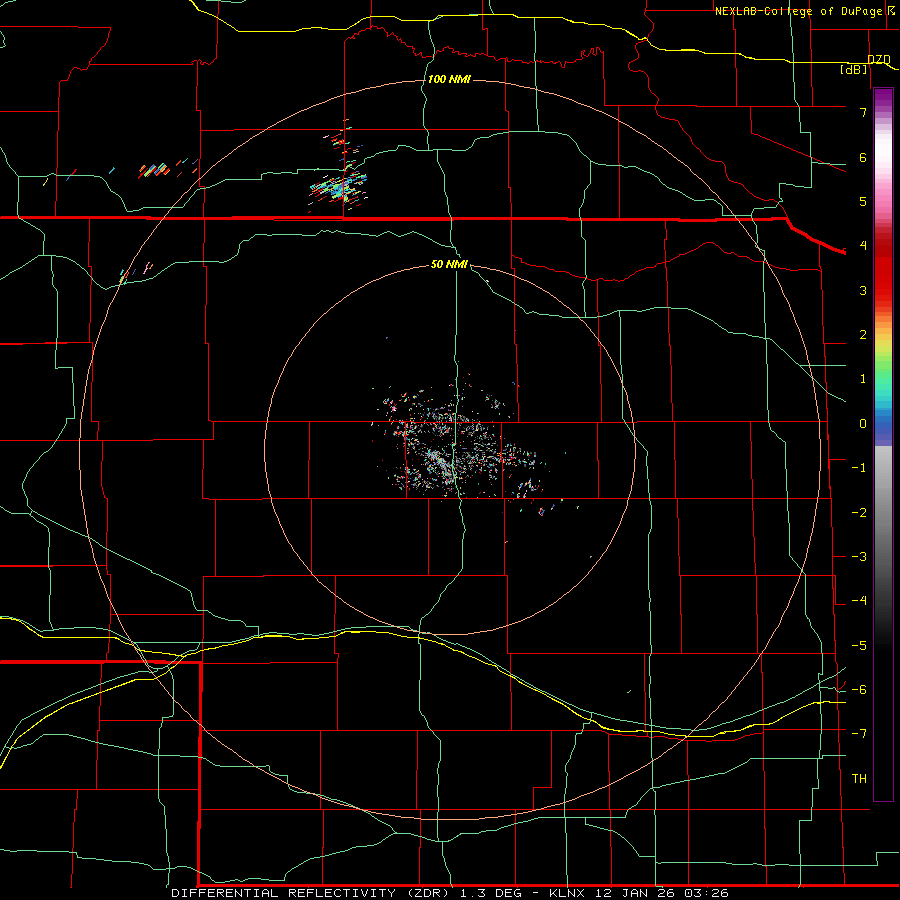900x900 pixels.
Task: Click the -3 value on color scale
Action: 859,557
